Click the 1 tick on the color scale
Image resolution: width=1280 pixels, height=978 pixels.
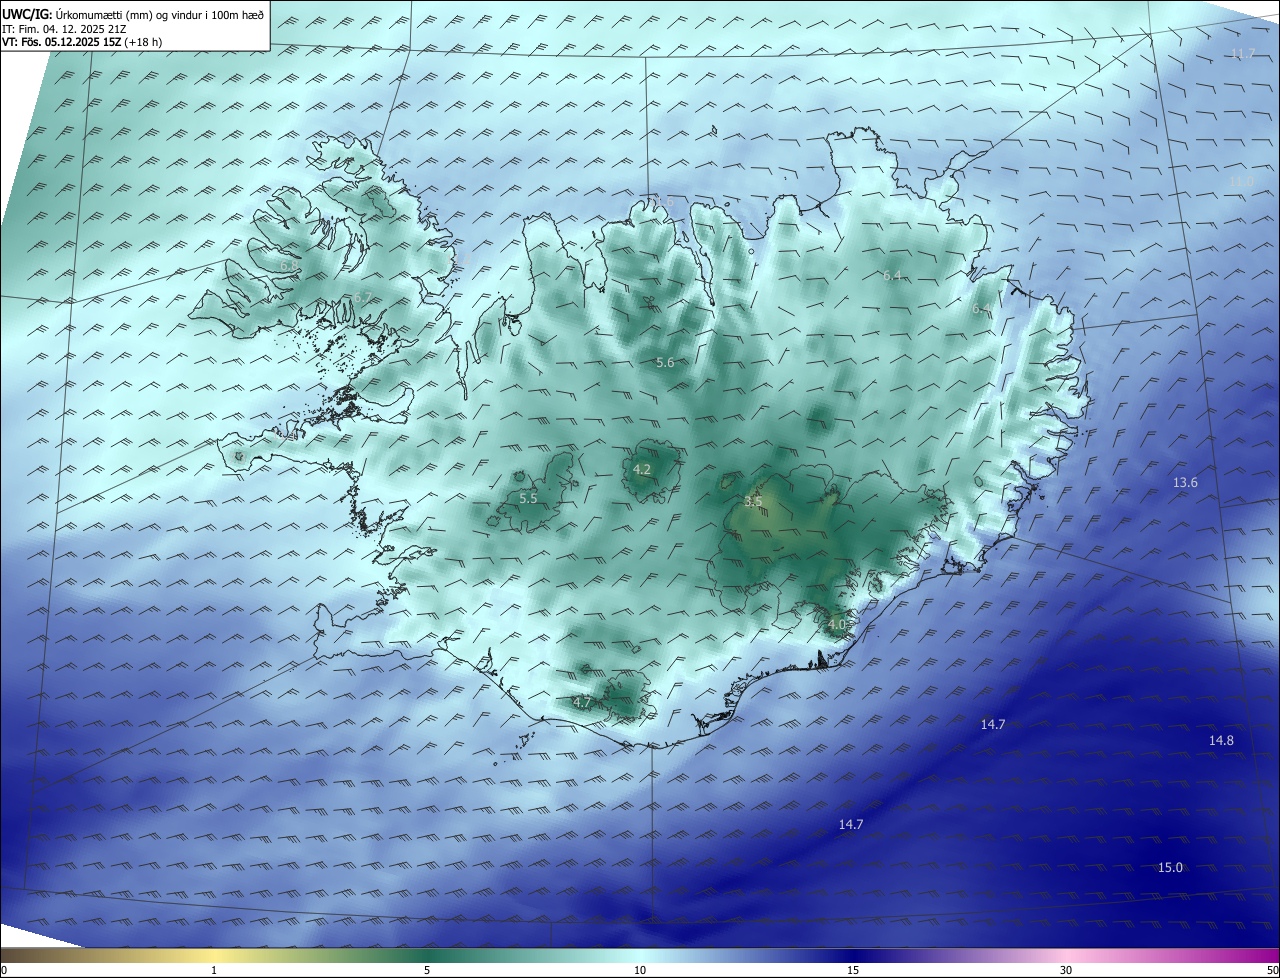pos(214,970)
